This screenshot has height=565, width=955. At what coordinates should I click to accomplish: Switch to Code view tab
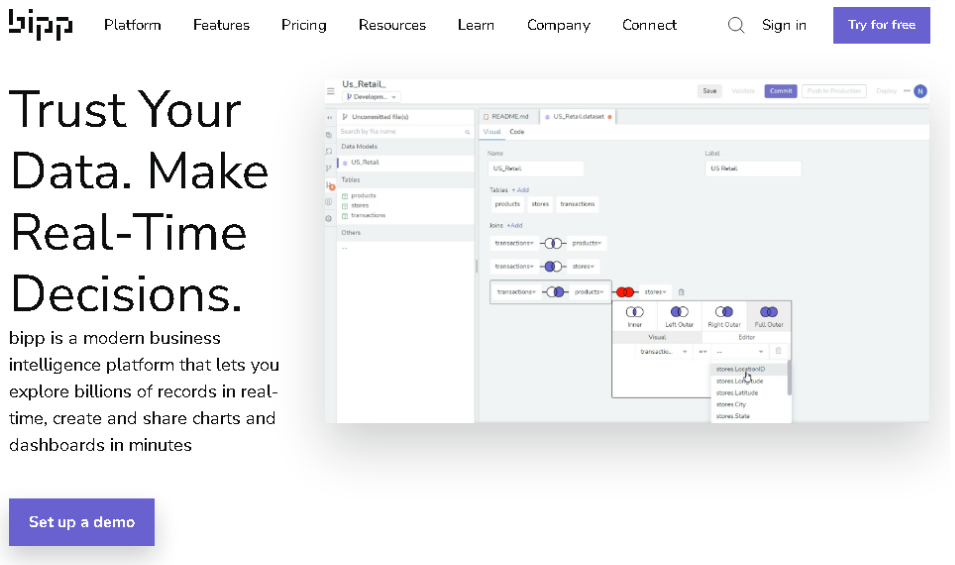pos(516,132)
